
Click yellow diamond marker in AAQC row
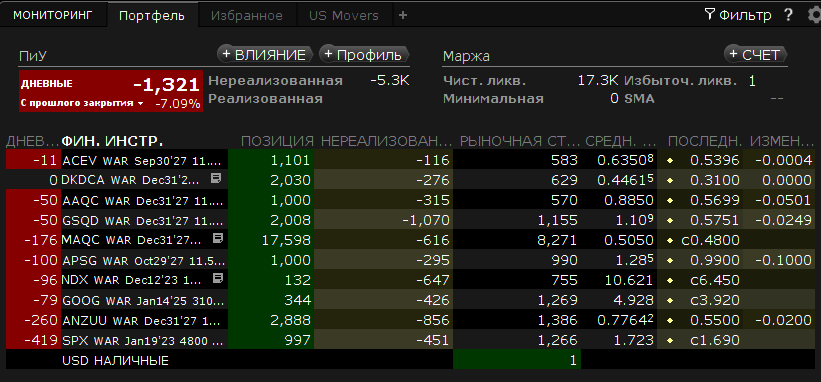point(670,200)
